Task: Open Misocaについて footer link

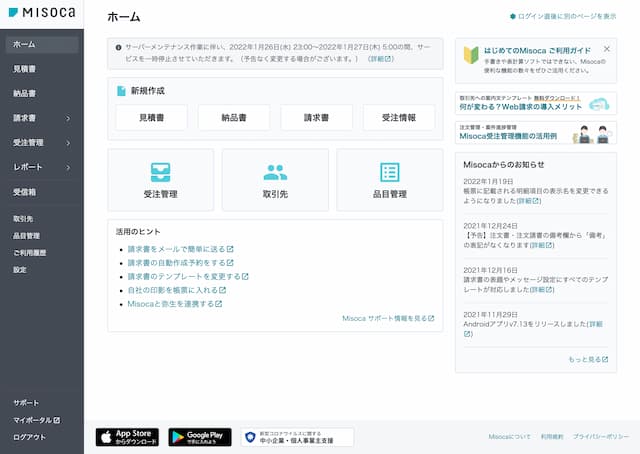Action: [509, 437]
